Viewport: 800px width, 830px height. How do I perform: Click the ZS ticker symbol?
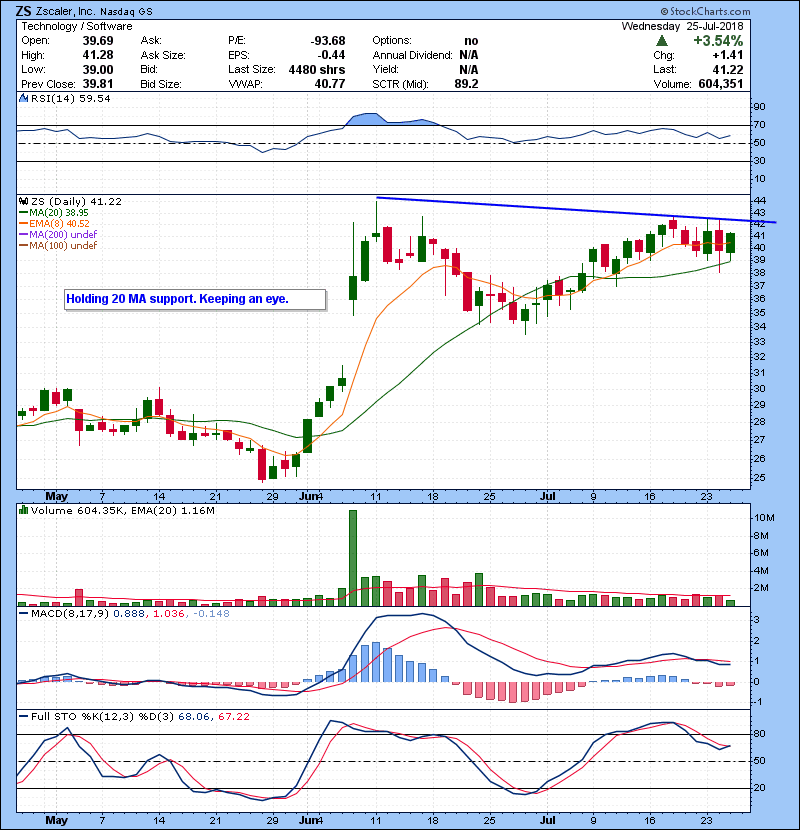point(24,11)
